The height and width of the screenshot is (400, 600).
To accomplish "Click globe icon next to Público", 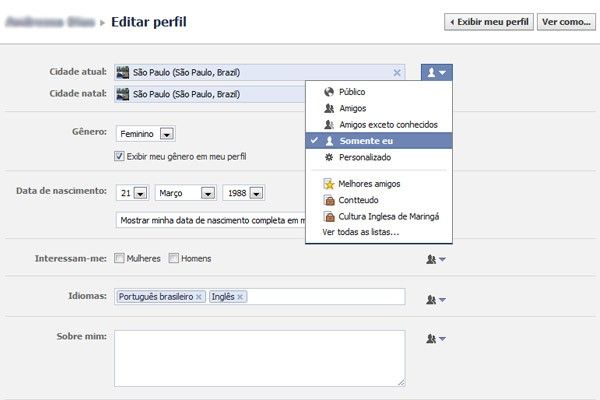I will coord(329,92).
